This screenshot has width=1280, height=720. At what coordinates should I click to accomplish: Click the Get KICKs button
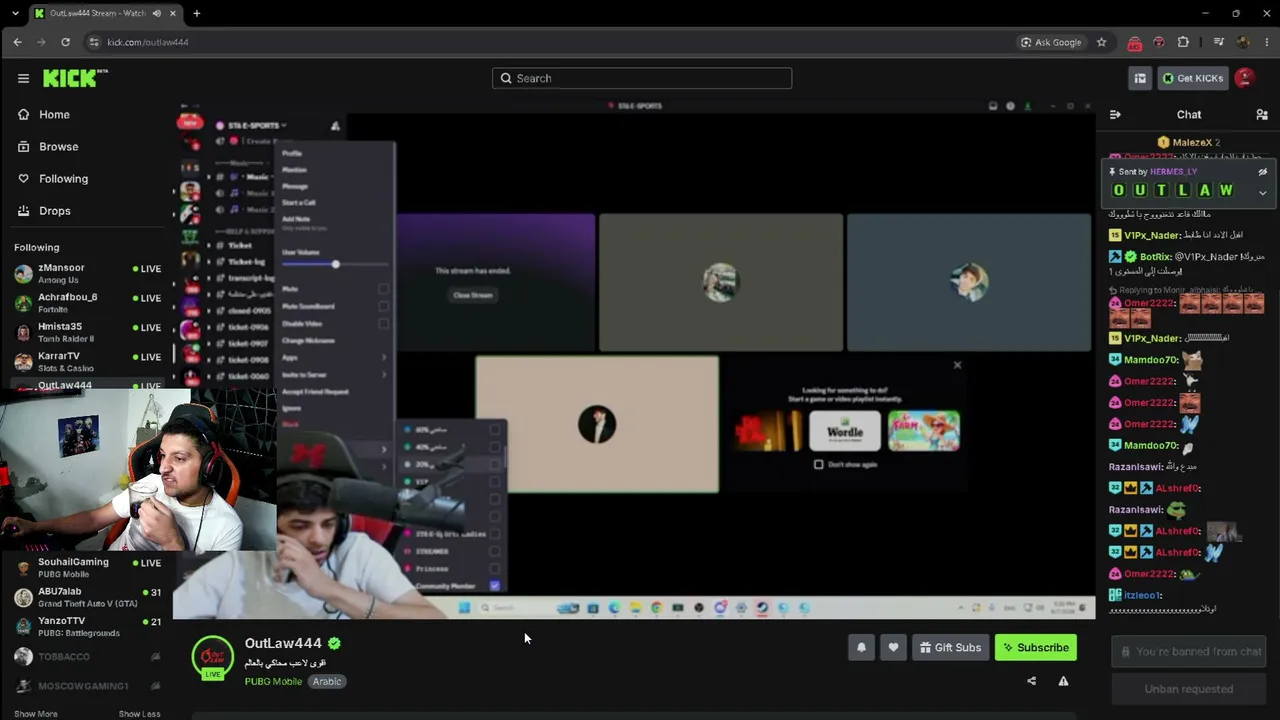[x=1192, y=78]
